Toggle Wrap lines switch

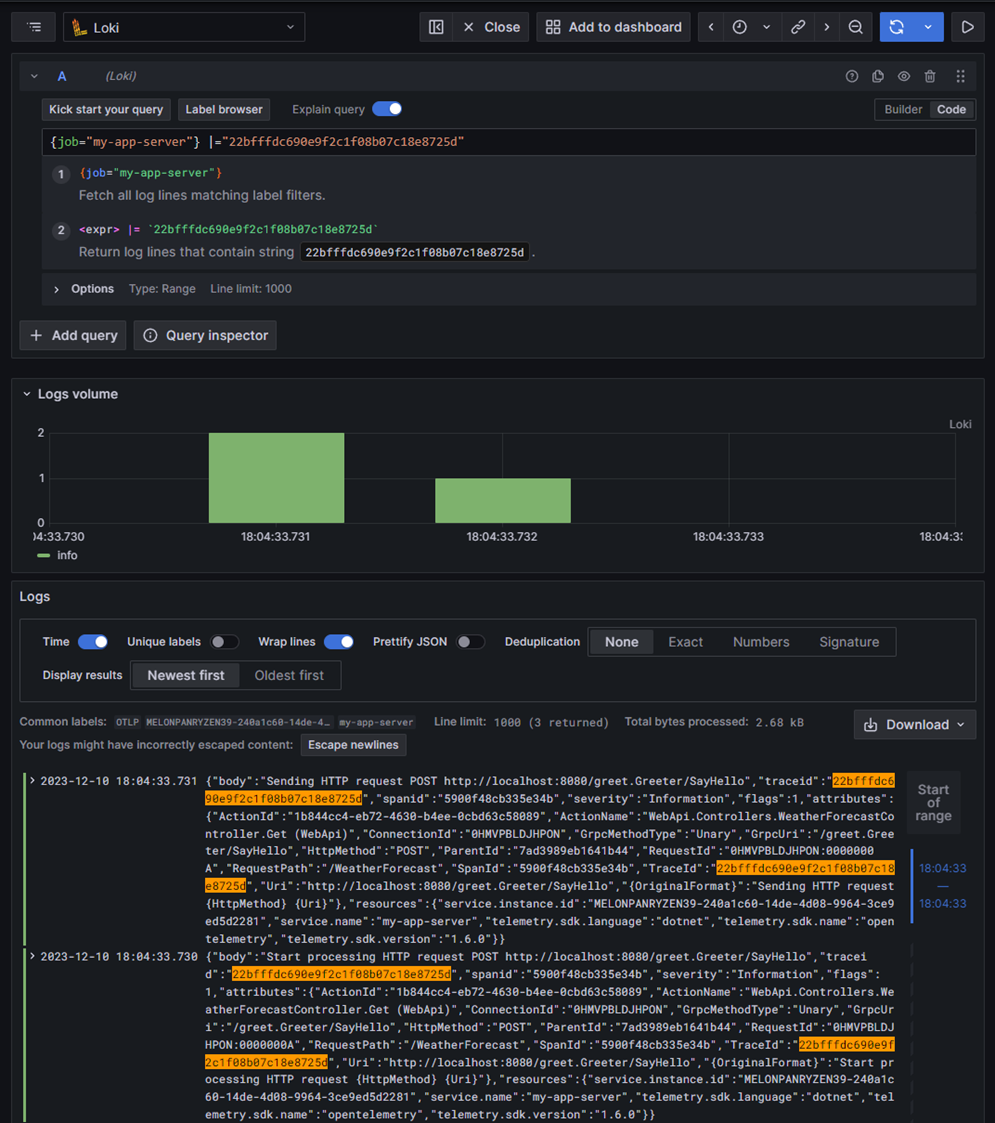[339, 642]
